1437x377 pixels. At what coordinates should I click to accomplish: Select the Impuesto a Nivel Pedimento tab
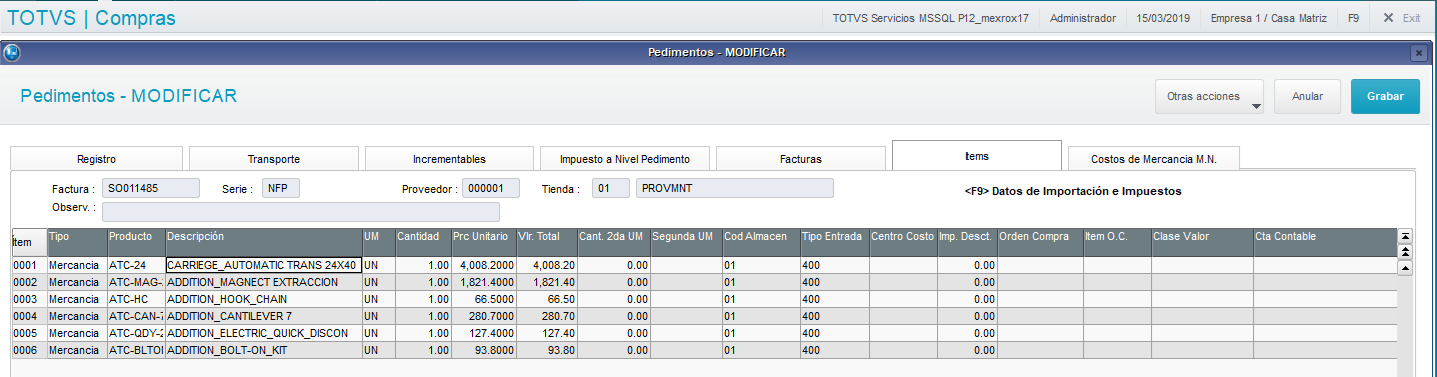click(x=625, y=159)
